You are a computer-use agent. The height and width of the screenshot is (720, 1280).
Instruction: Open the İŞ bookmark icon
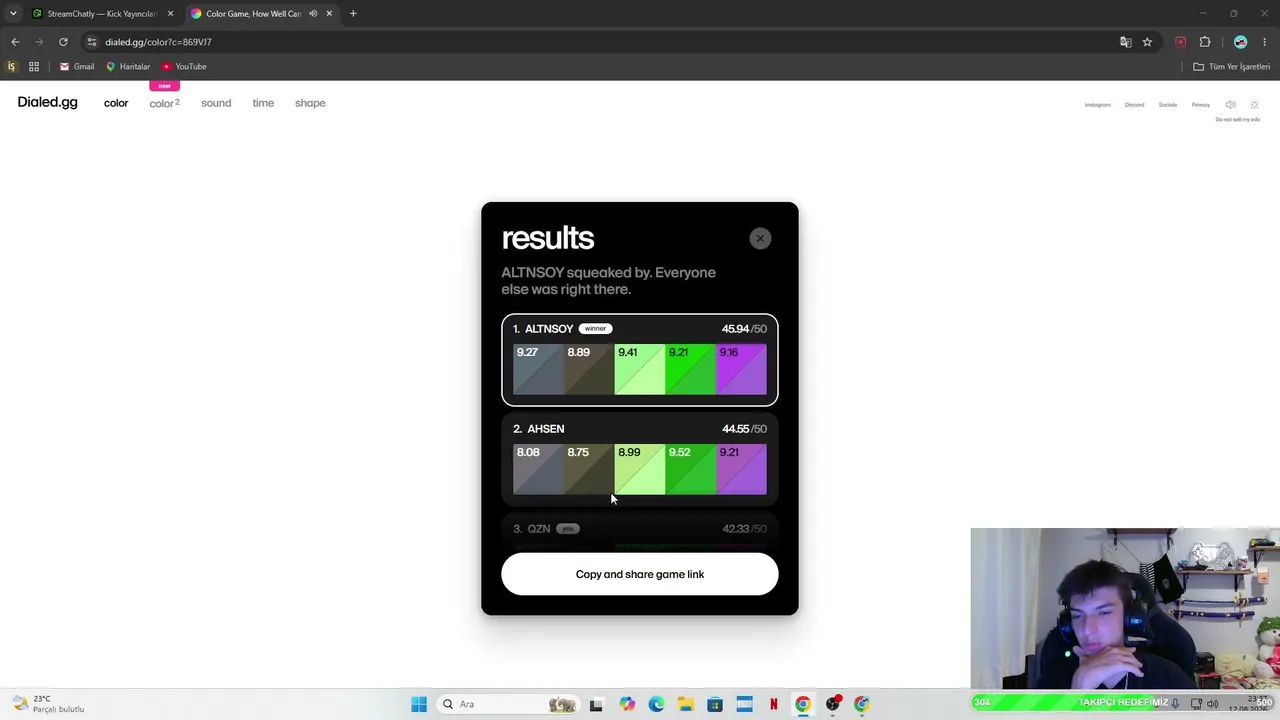point(12,67)
